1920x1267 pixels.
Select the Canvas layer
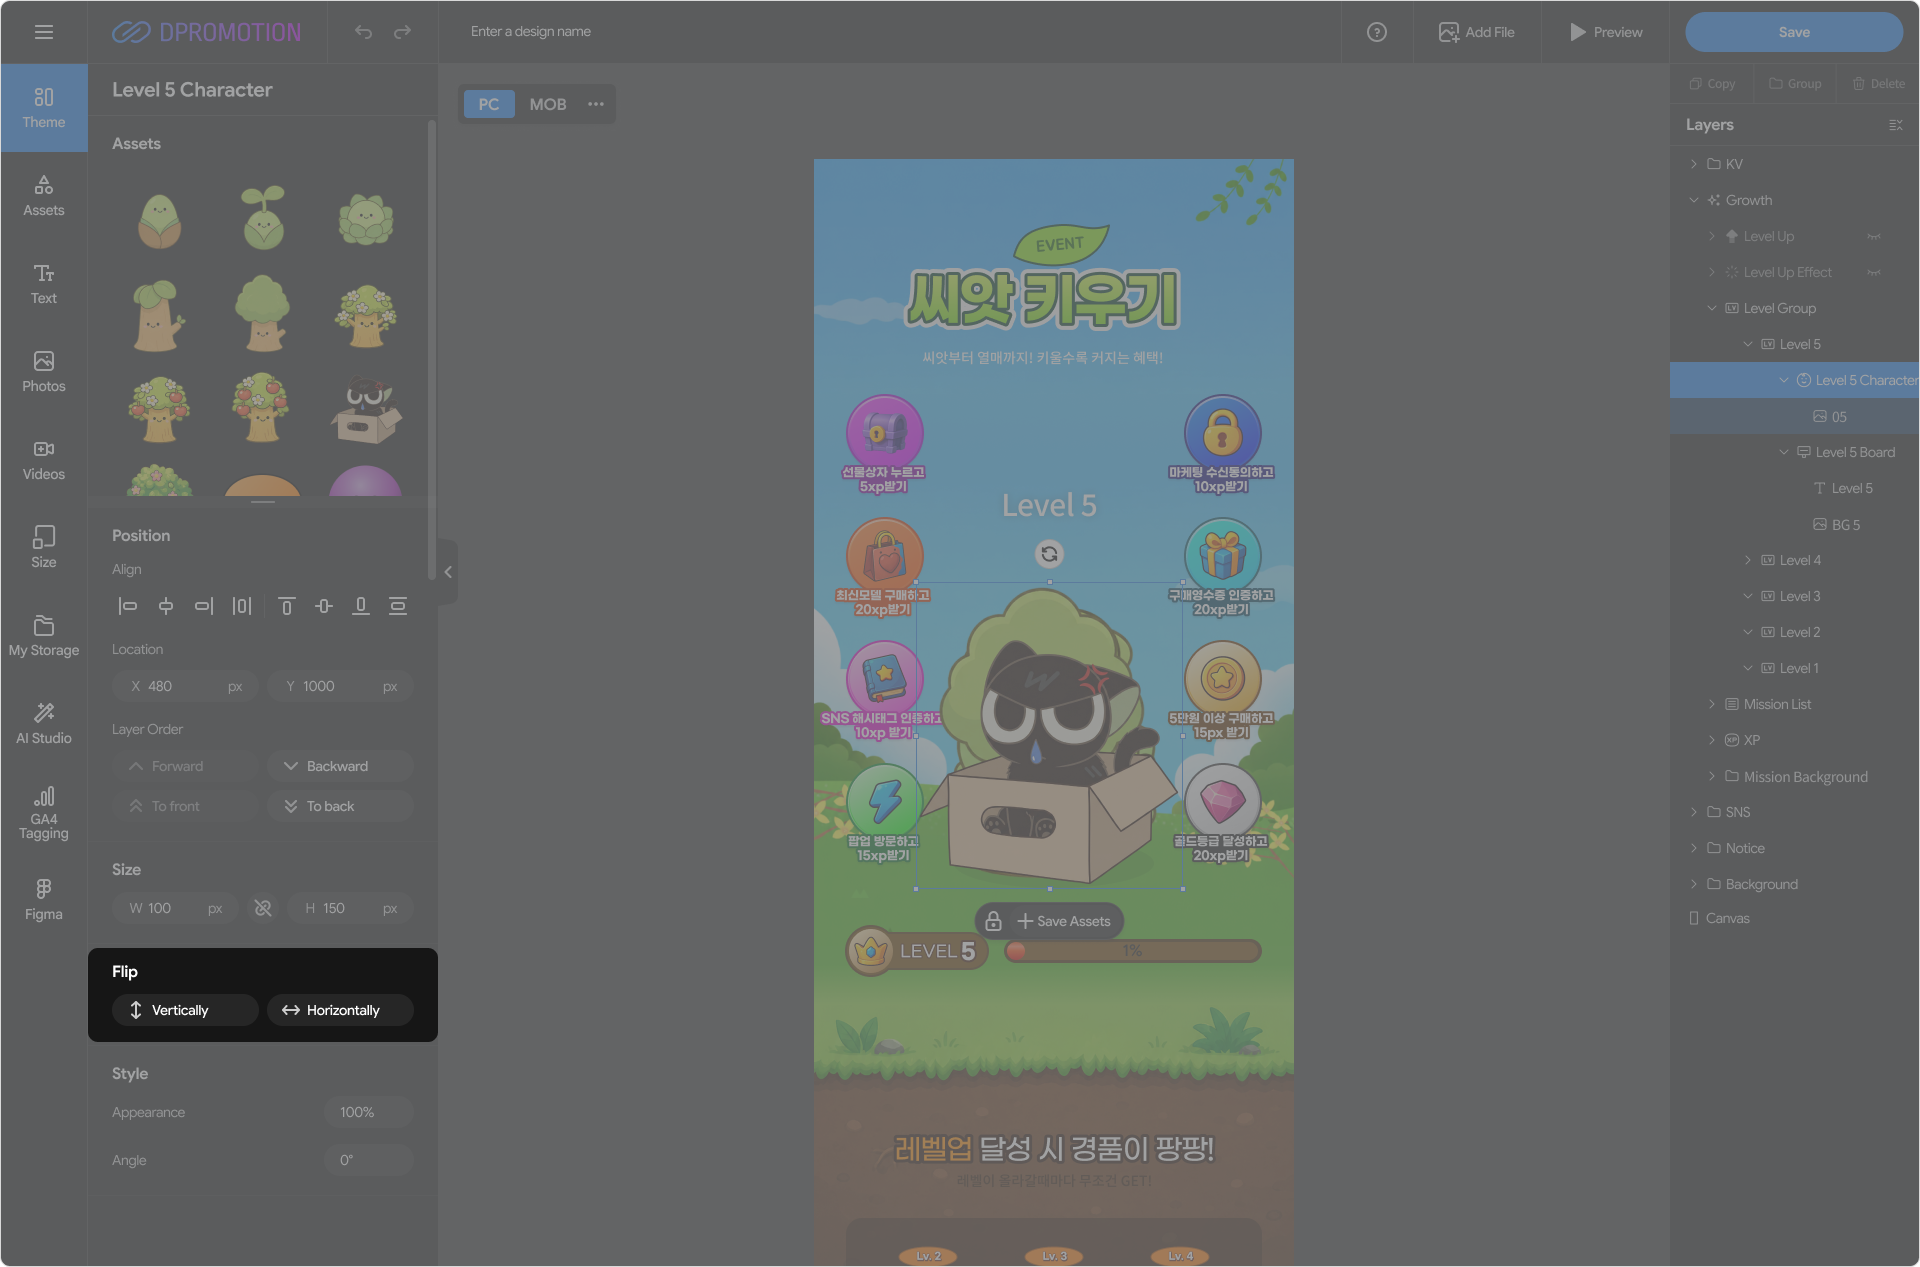point(1795,918)
